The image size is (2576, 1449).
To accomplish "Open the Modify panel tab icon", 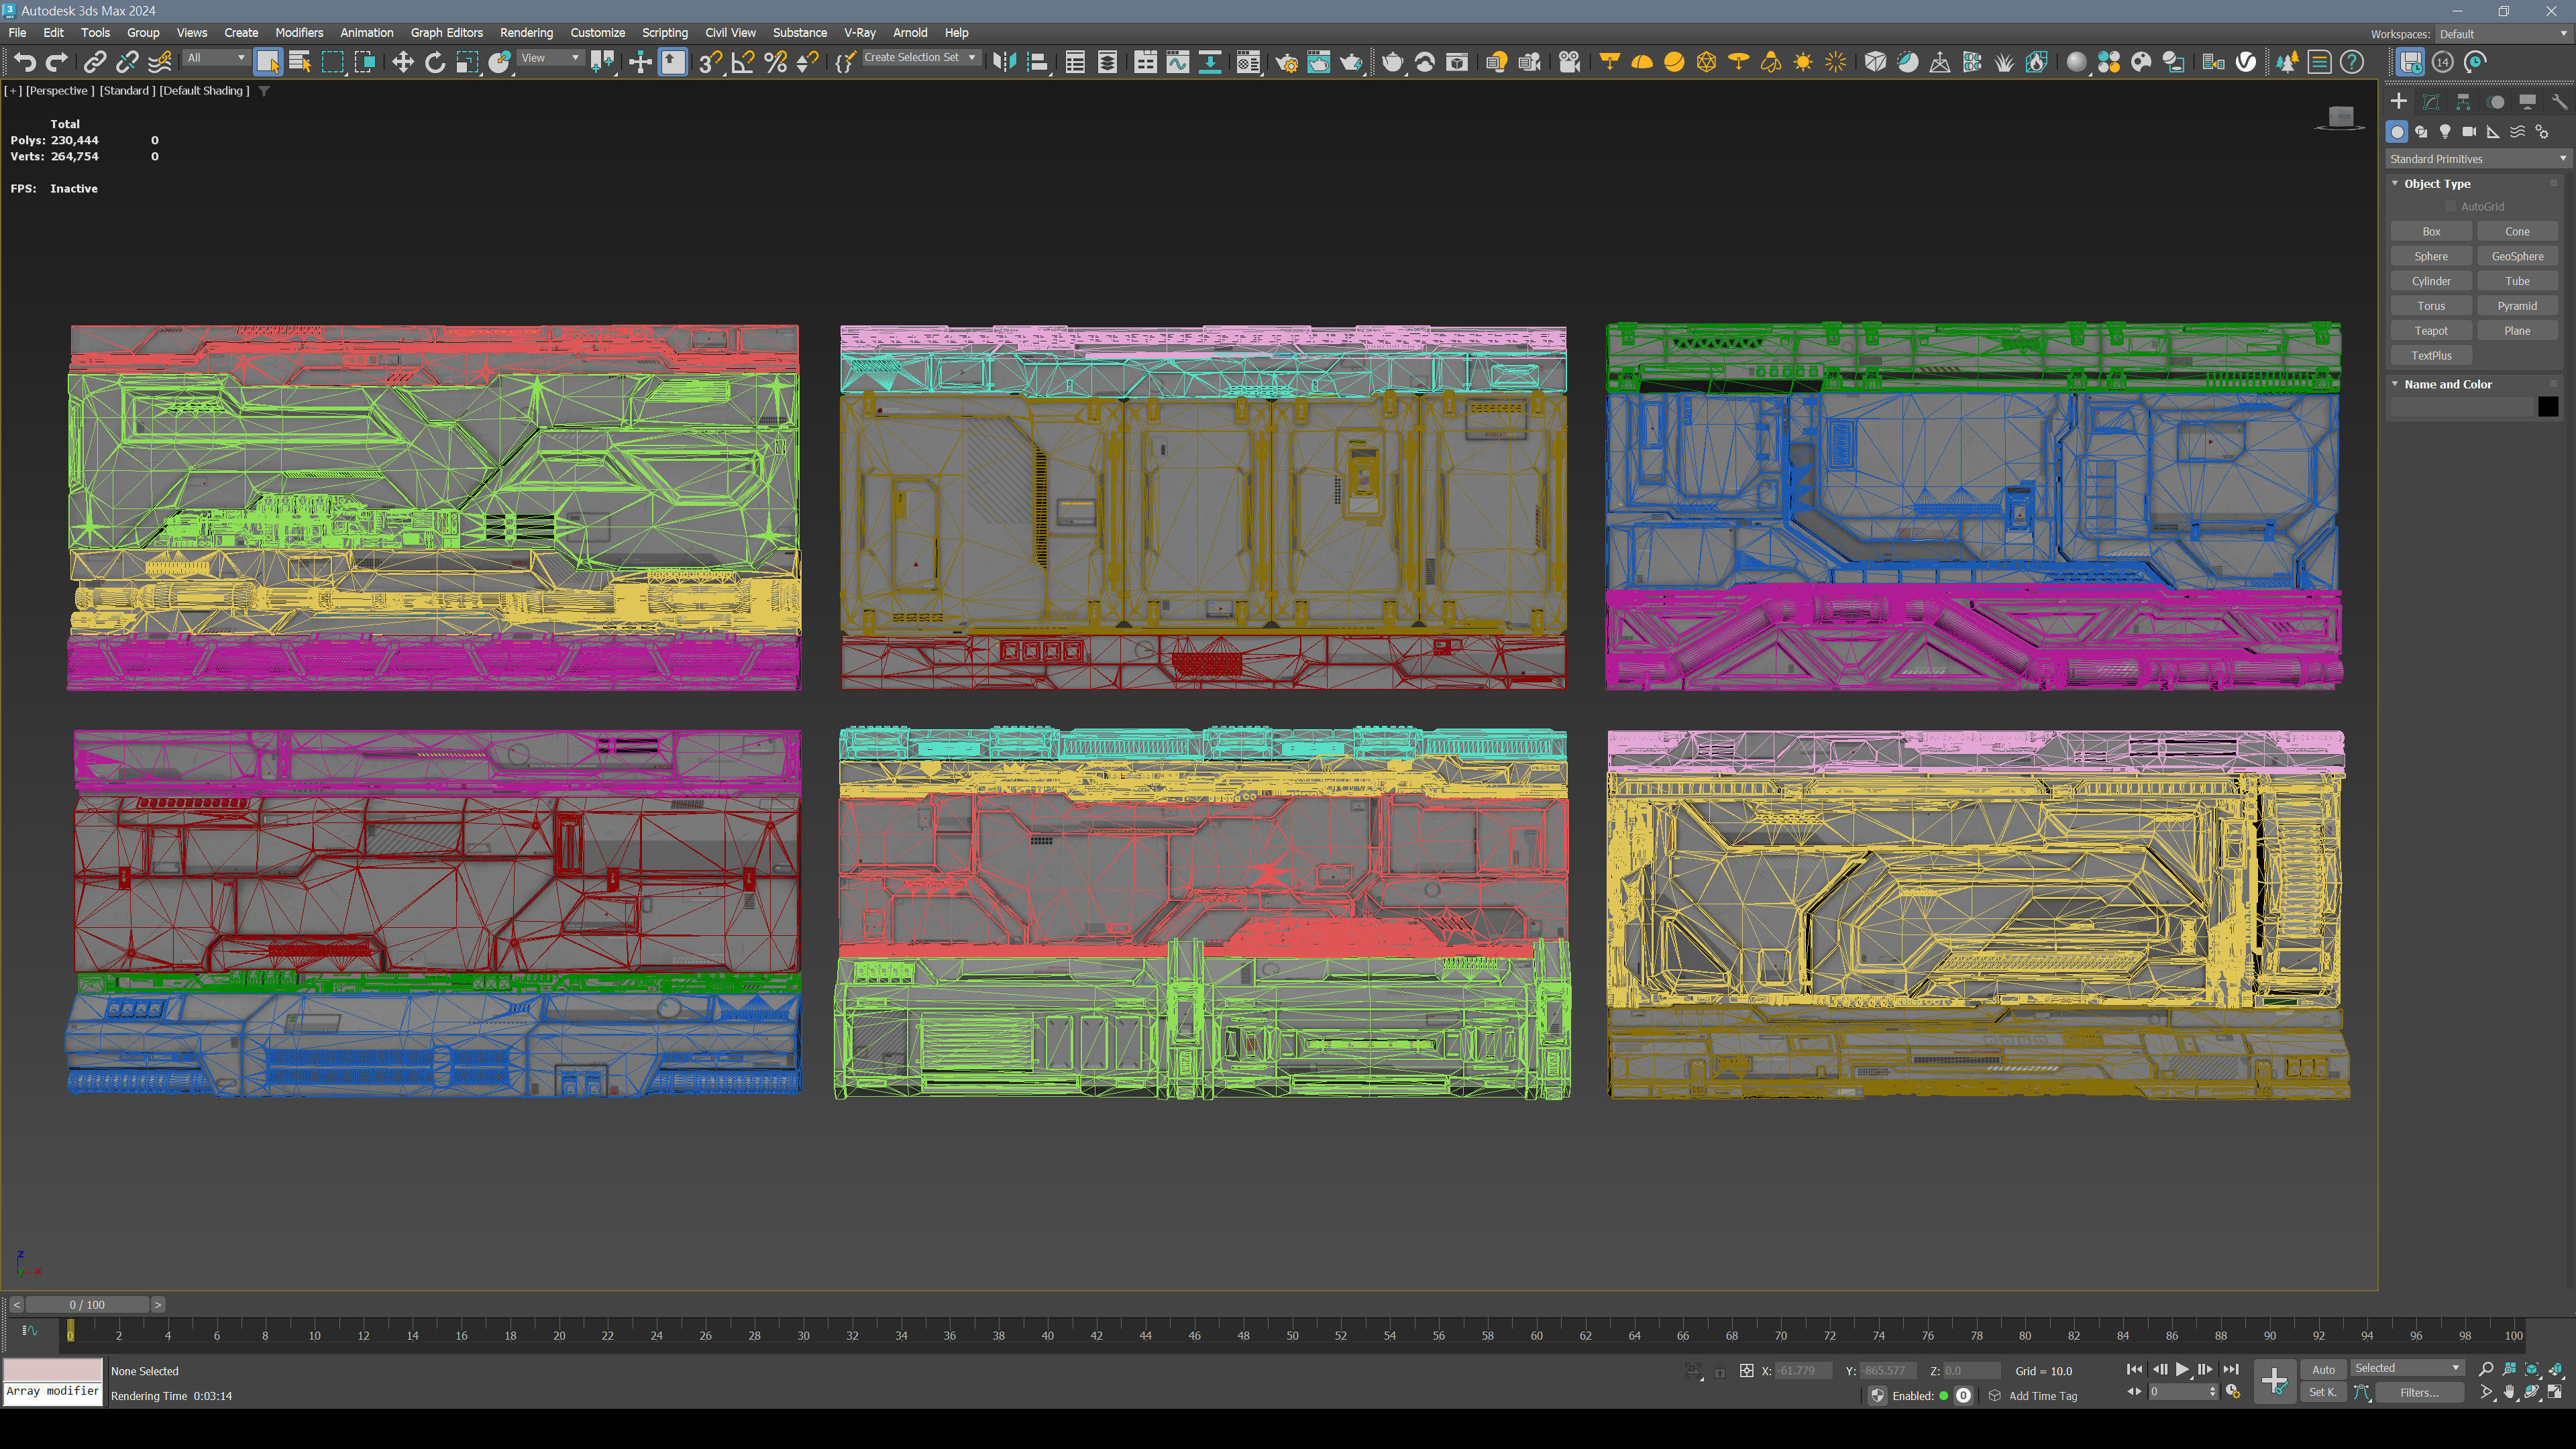I will pos(2431,101).
